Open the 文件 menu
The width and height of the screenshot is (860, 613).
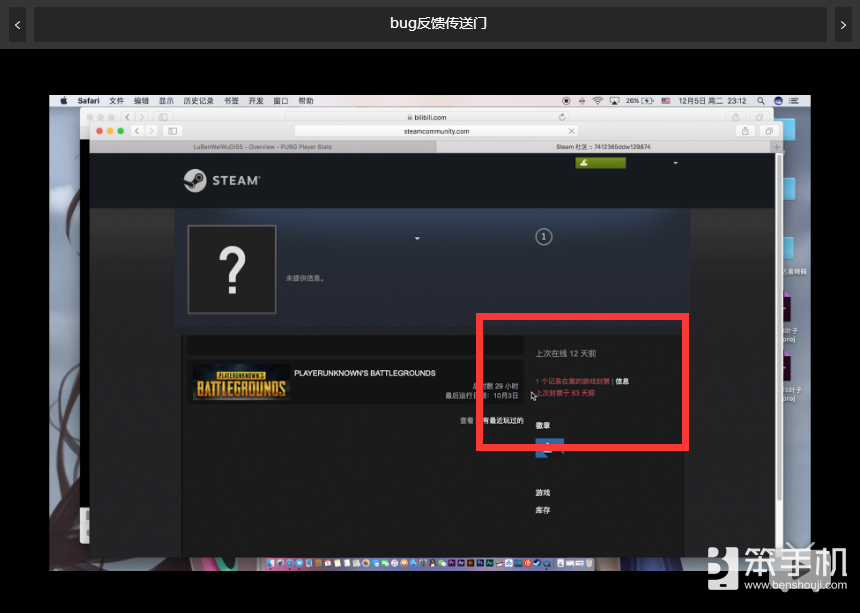[x=116, y=101]
